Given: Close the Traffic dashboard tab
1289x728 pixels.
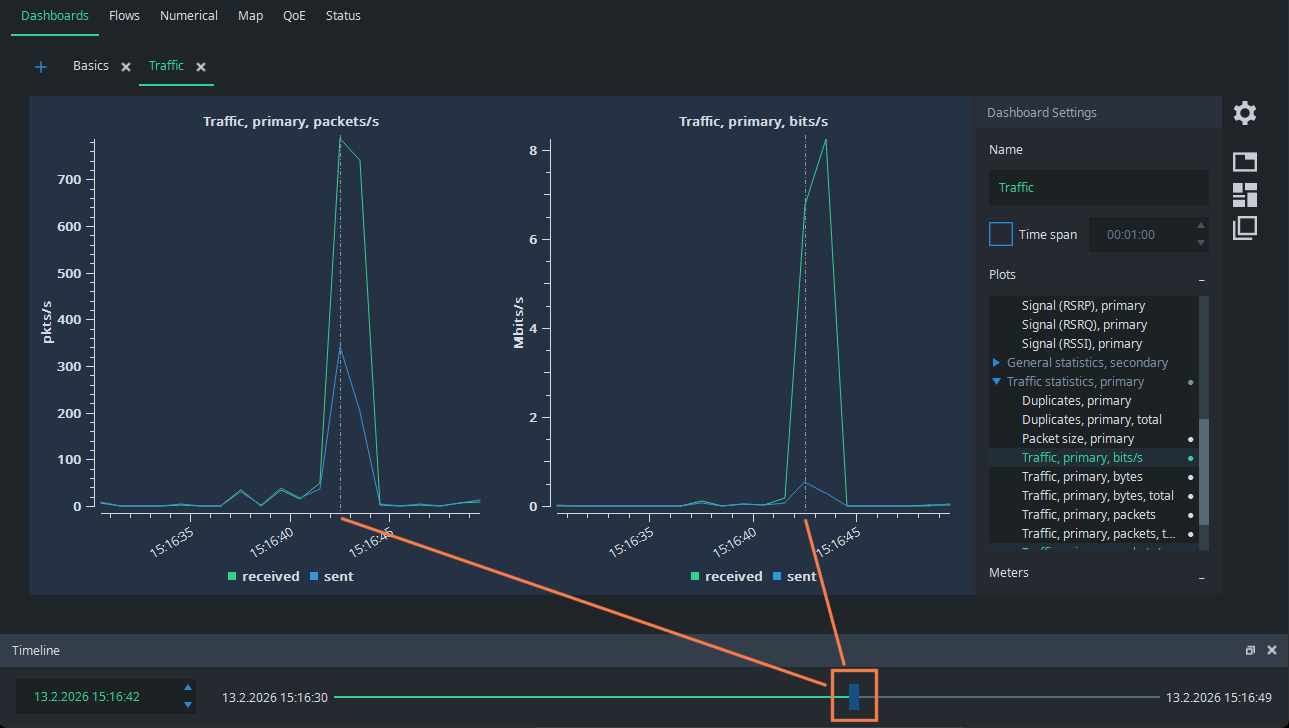Looking at the screenshot, I should pos(201,67).
